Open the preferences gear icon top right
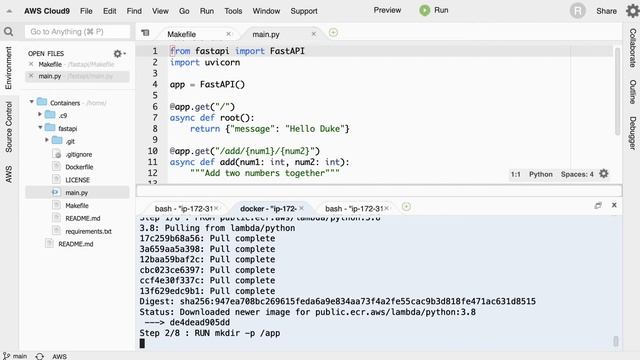The height and width of the screenshot is (360, 640). click(633, 11)
